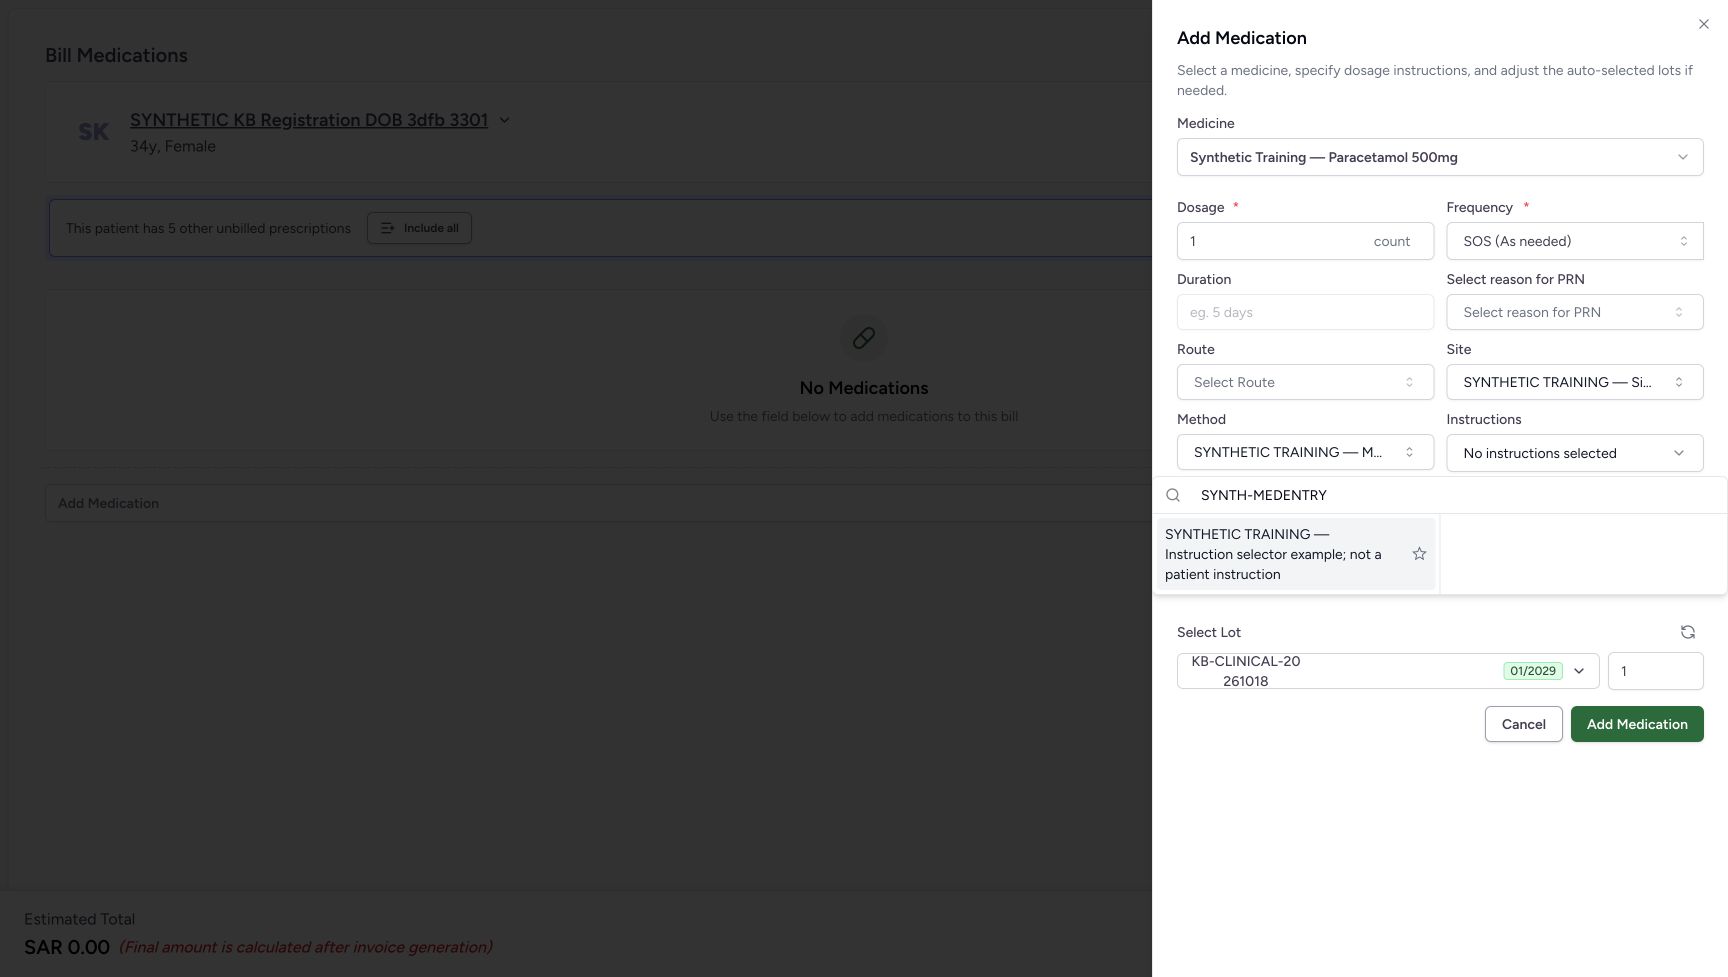Click the SAR 0.00 estimated total
The image size is (1728, 977).
click(67, 947)
